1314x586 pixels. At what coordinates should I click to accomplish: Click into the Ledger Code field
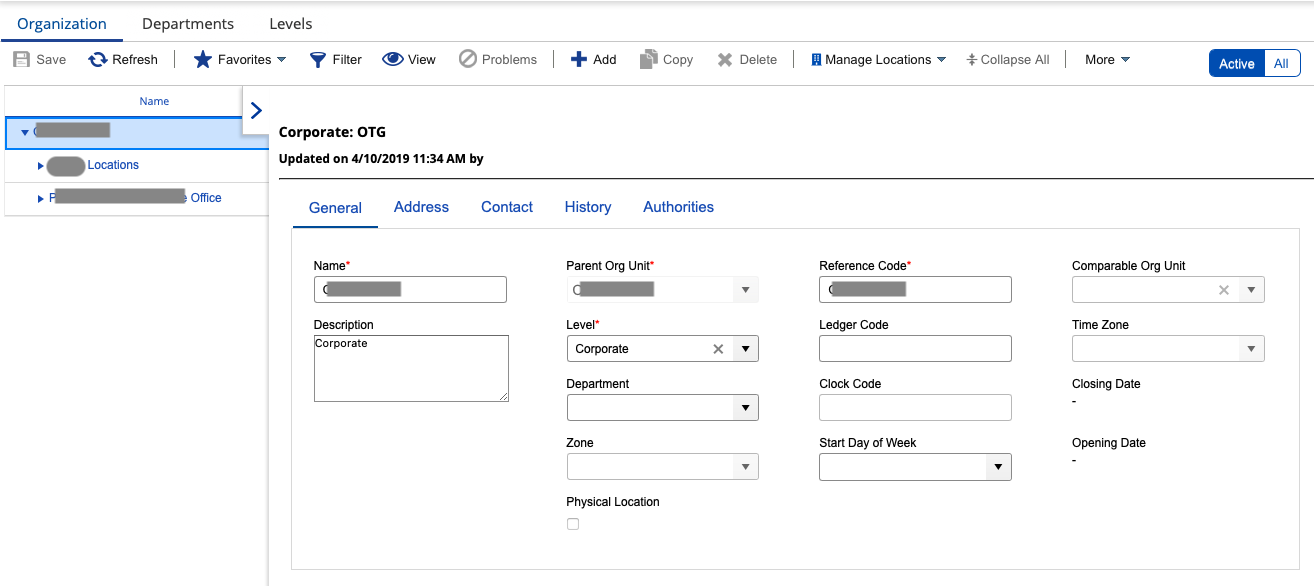[x=915, y=349]
